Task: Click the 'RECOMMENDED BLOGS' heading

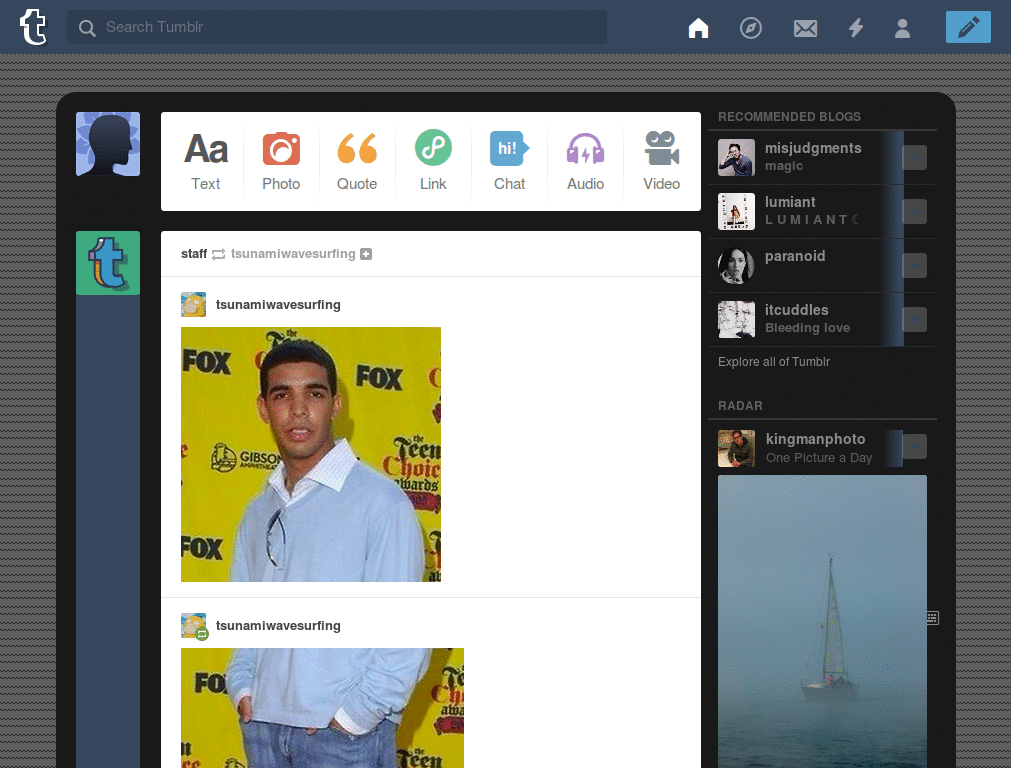Action: tap(789, 117)
